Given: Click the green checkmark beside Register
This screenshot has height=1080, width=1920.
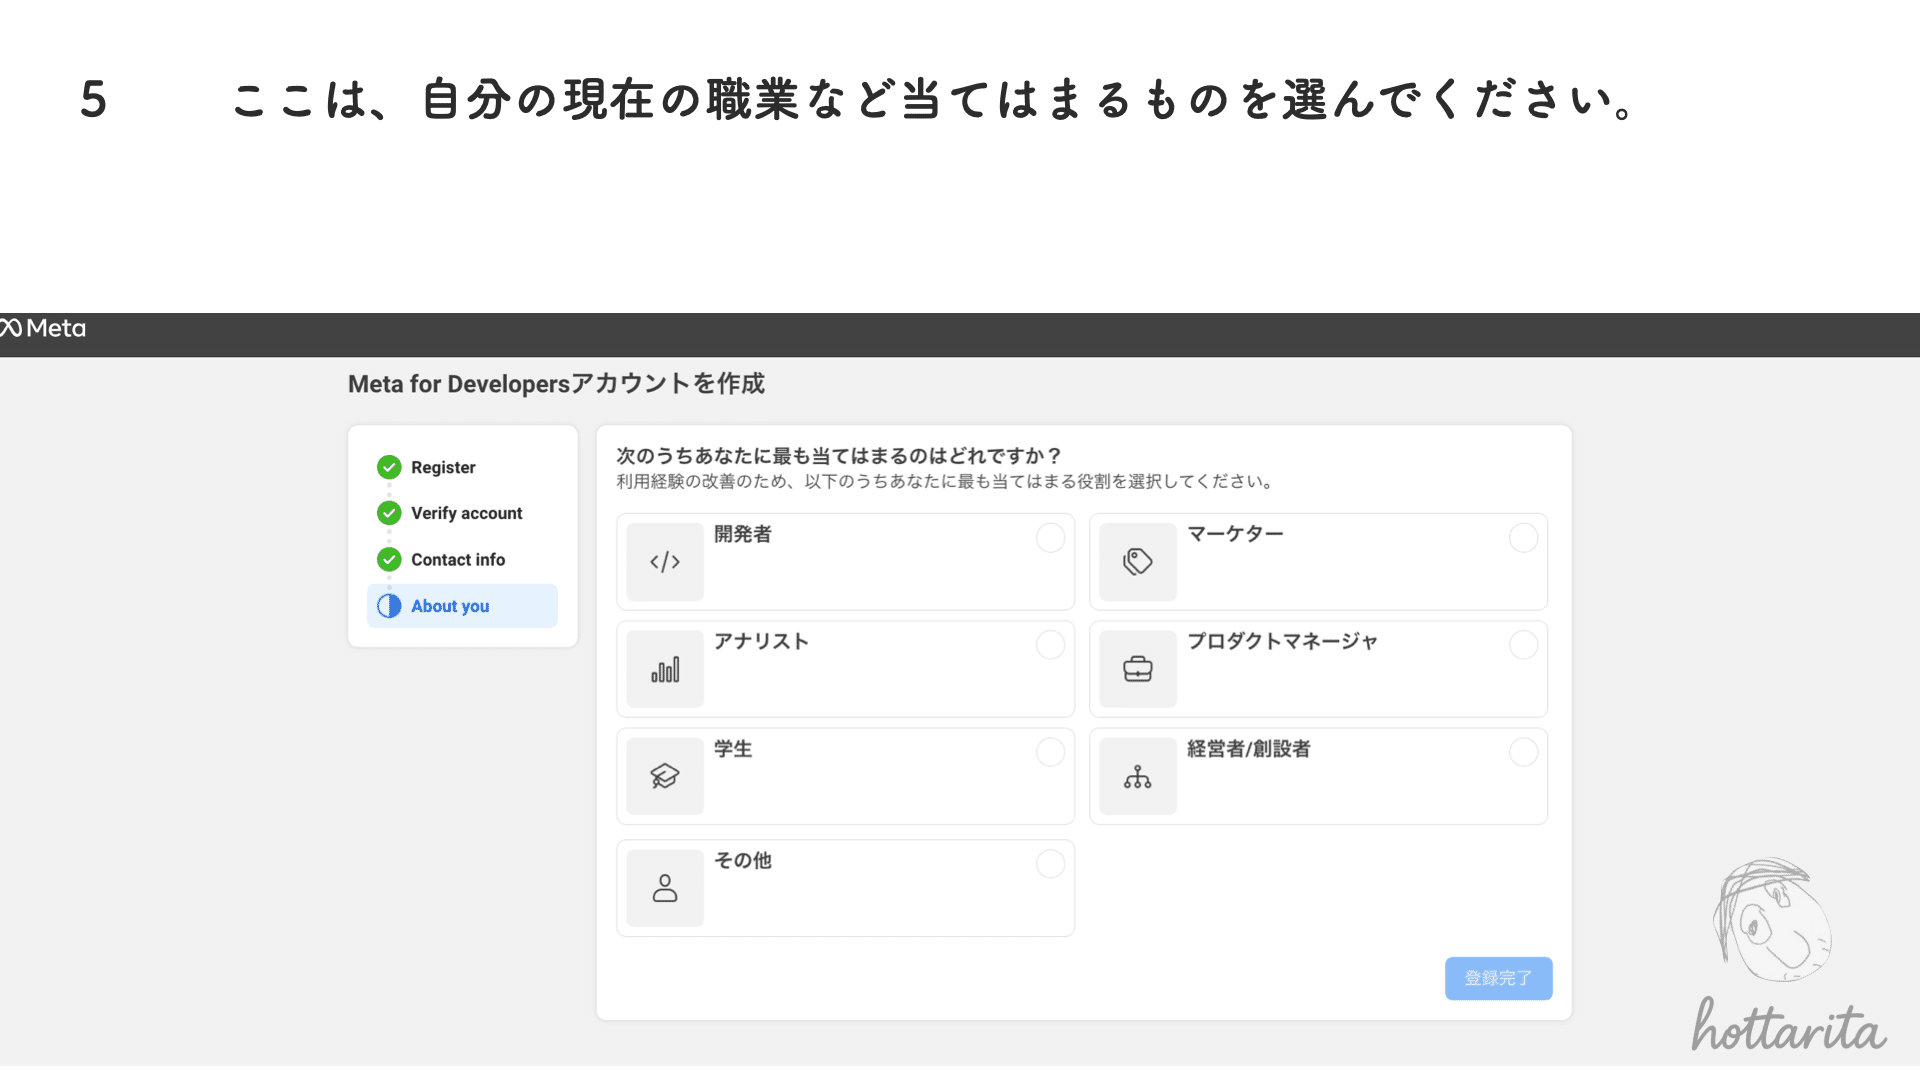Looking at the screenshot, I should click(388, 467).
